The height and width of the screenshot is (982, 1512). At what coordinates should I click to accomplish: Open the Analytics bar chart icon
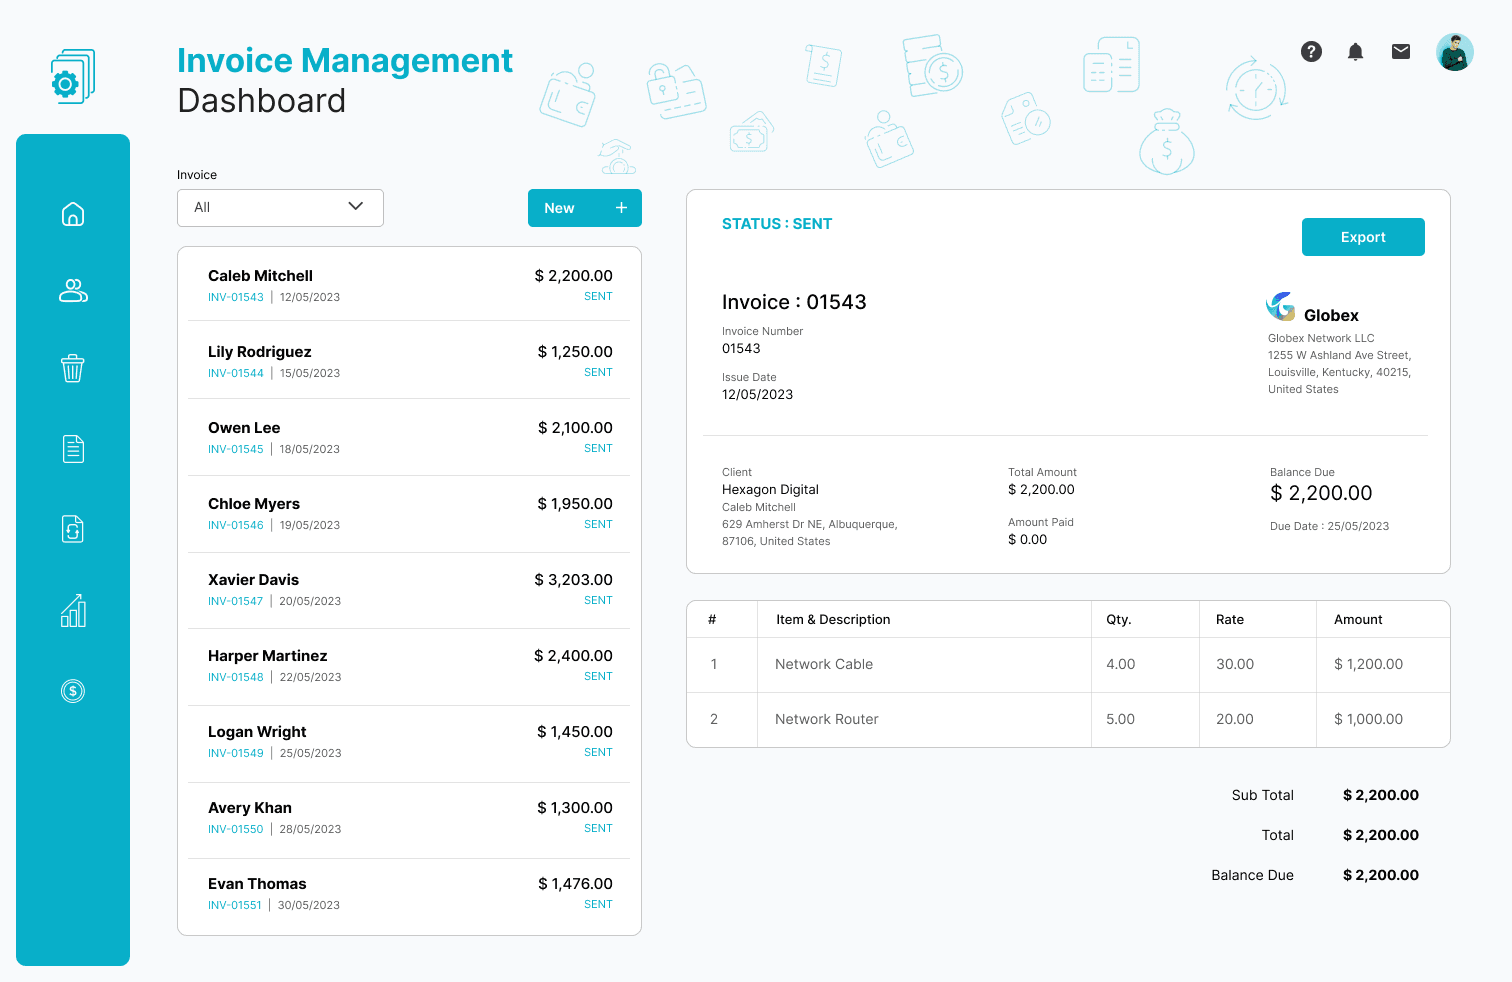click(73, 610)
